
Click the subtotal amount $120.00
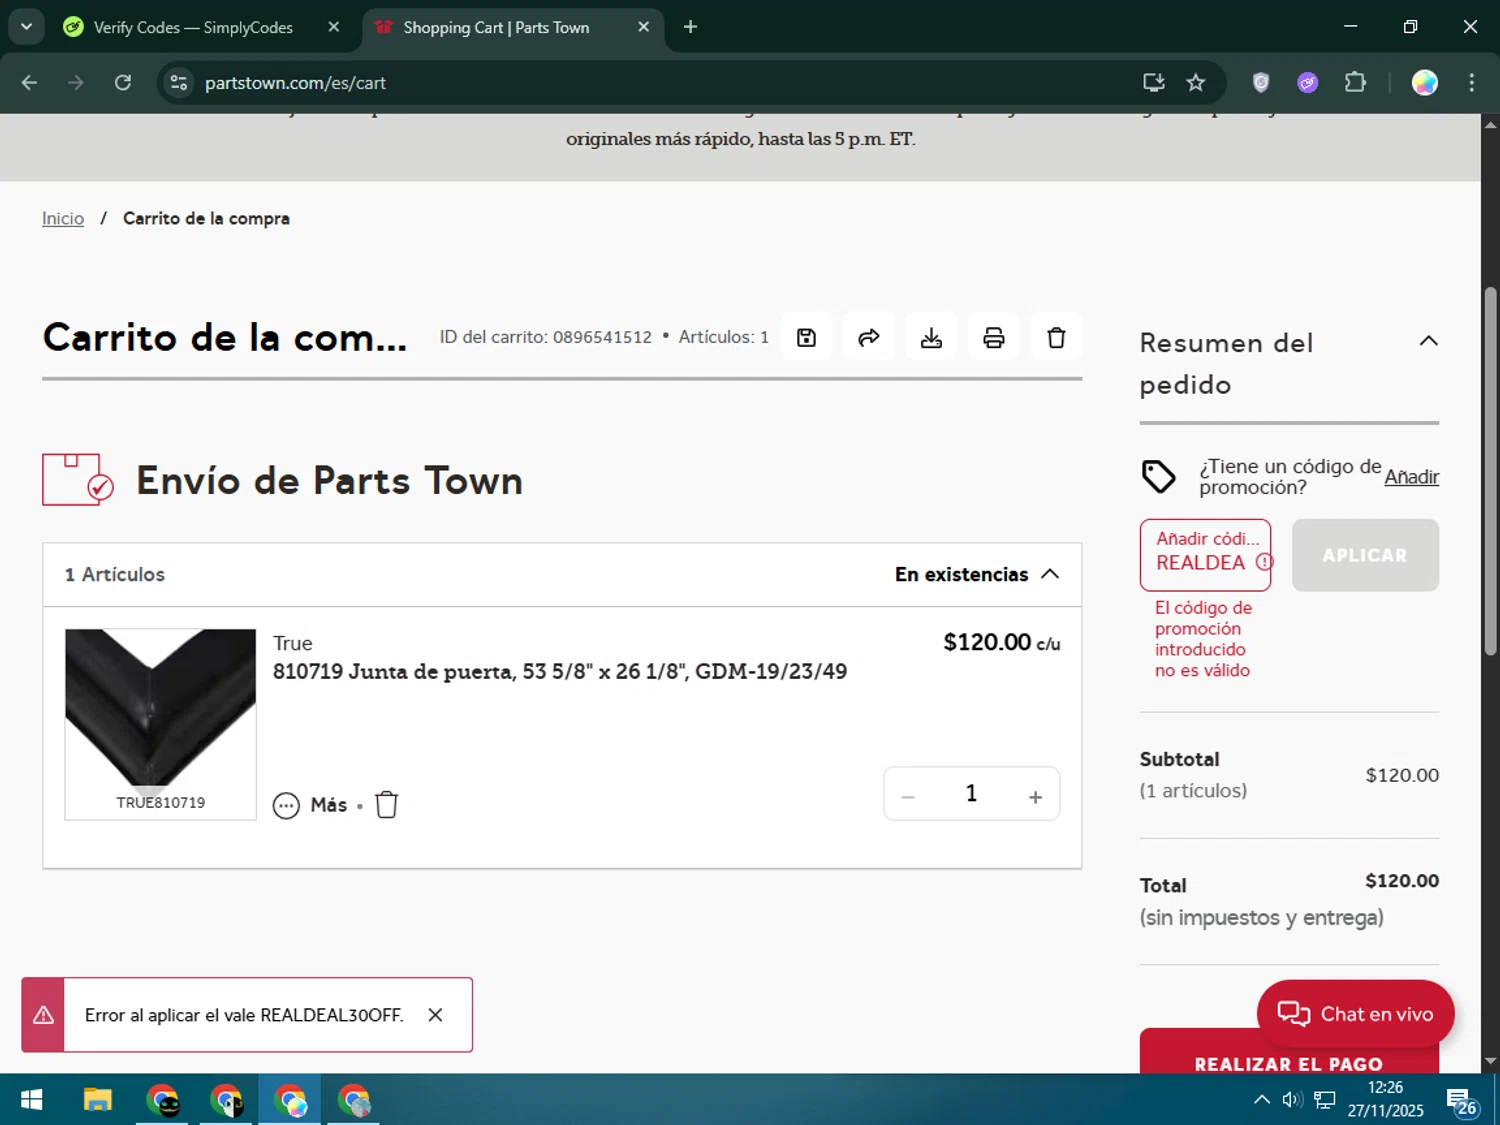pos(1402,775)
